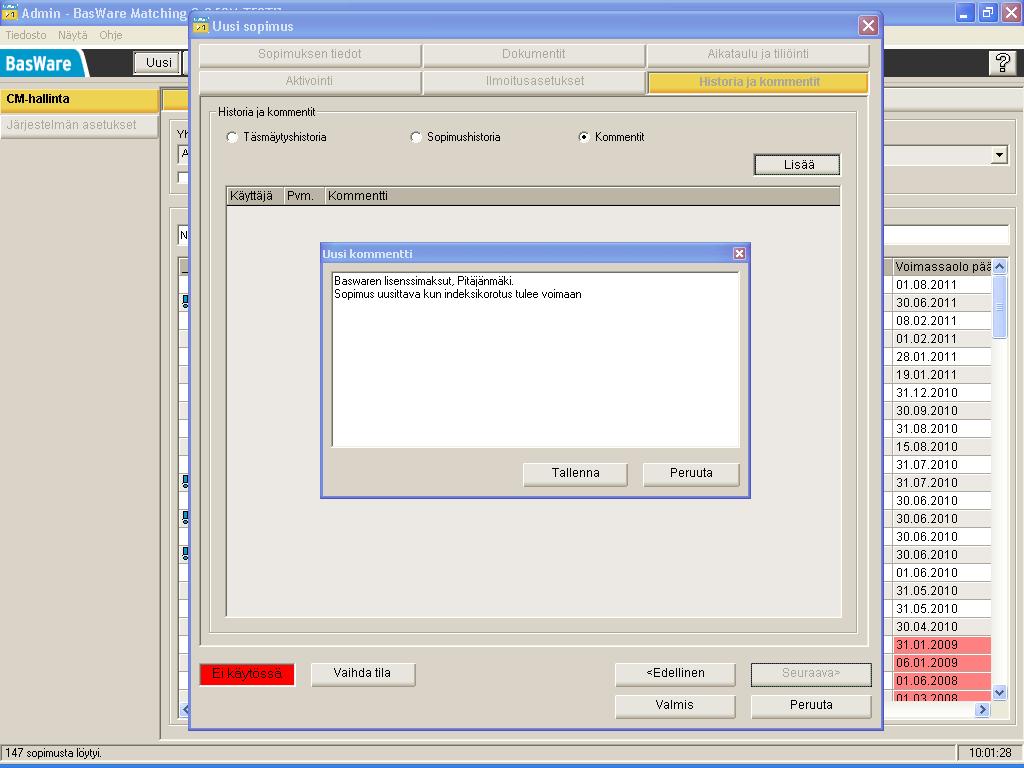Select the Täsmäytyshistoria radio button
The image size is (1024, 768).
pyautogui.click(x=232, y=137)
